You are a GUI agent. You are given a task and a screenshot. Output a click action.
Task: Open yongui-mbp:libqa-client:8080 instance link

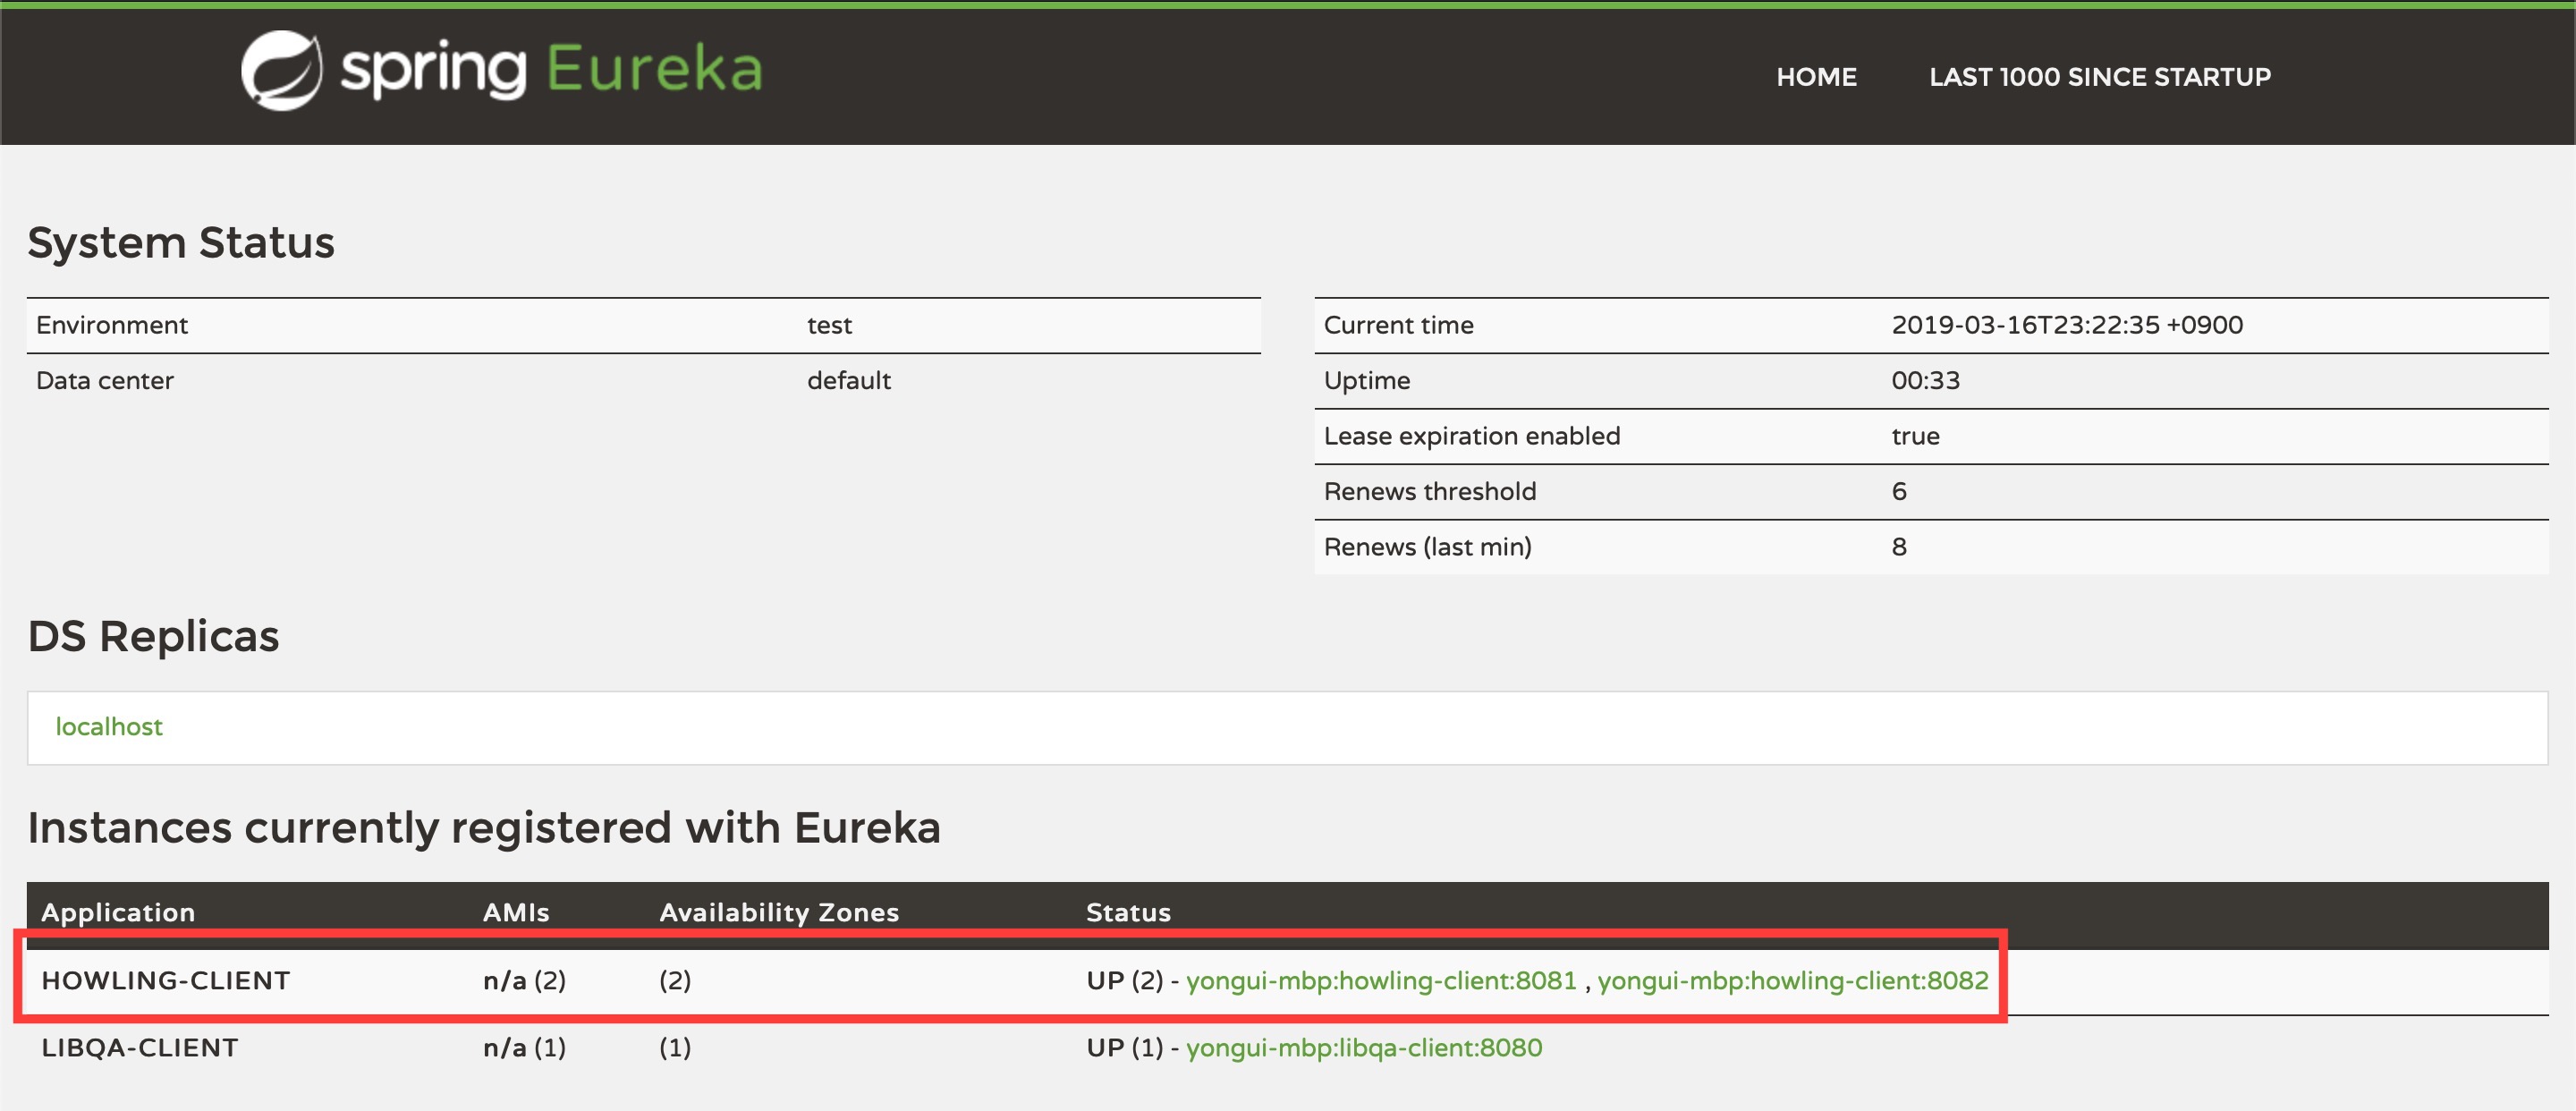point(1364,1048)
